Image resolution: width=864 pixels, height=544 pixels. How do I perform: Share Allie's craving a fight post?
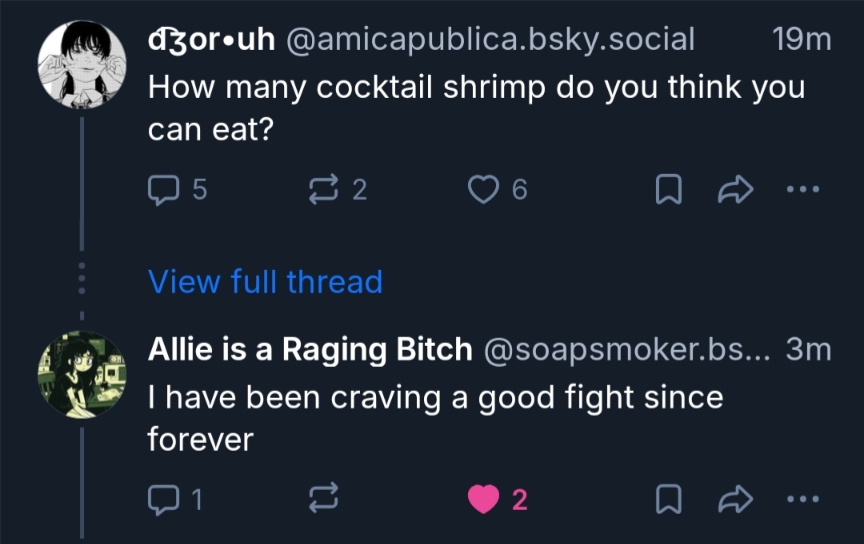pyautogui.click(x=734, y=499)
